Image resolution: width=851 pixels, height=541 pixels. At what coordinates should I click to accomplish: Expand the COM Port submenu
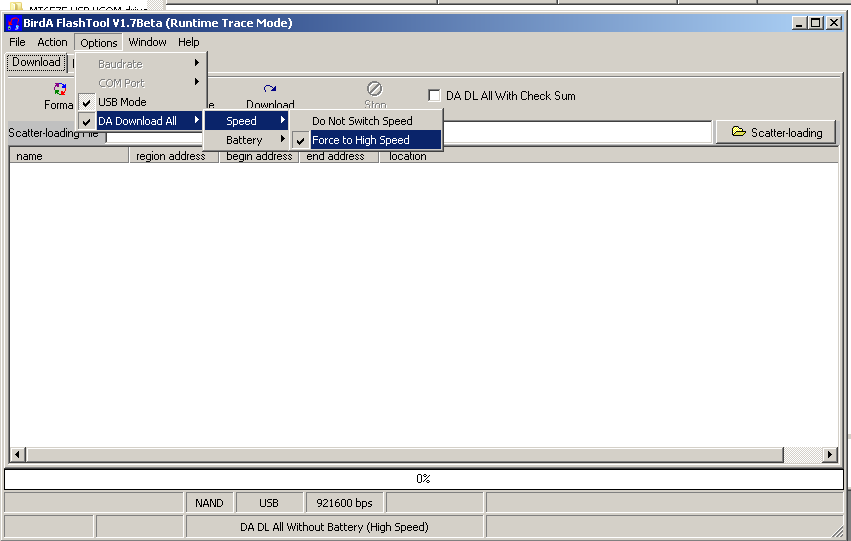141,83
